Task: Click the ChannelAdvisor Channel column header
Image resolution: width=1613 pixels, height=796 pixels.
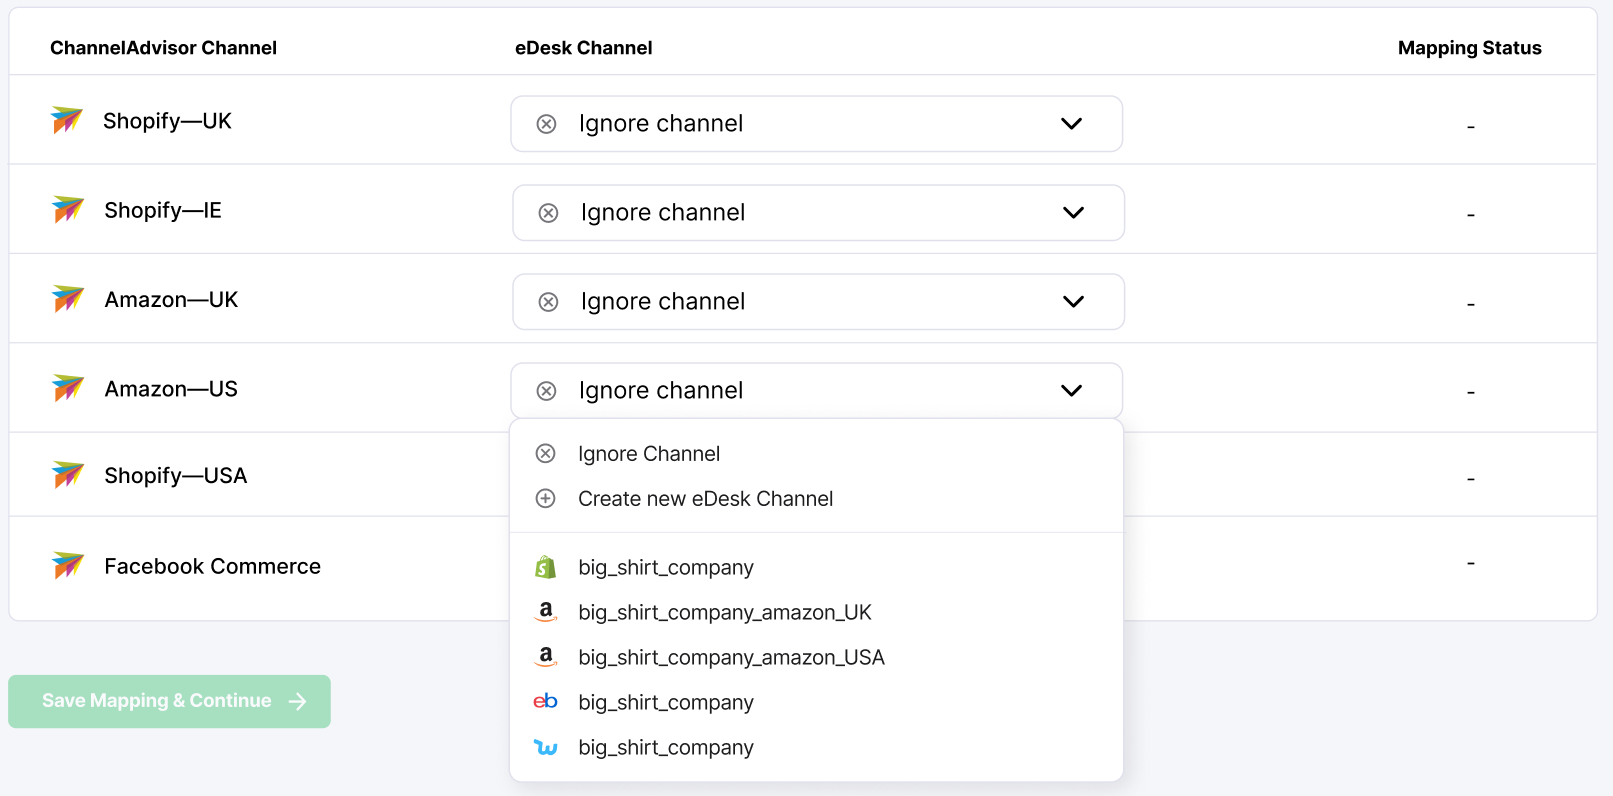Action: pos(163,48)
